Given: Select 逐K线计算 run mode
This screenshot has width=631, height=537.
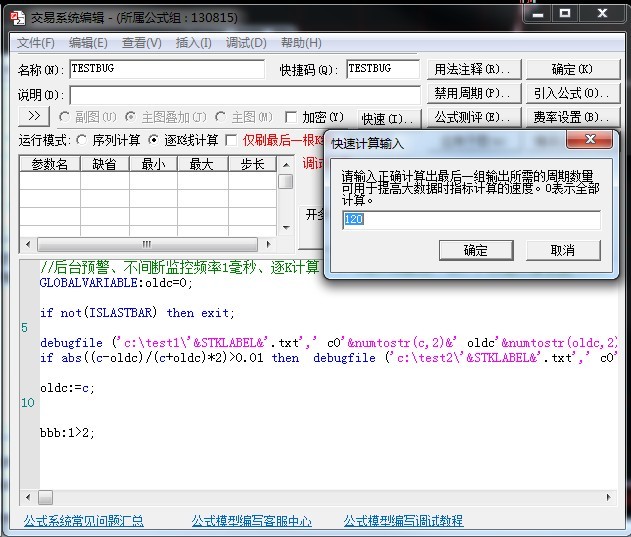Looking at the screenshot, I should pyautogui.click(x=154, y=140).
